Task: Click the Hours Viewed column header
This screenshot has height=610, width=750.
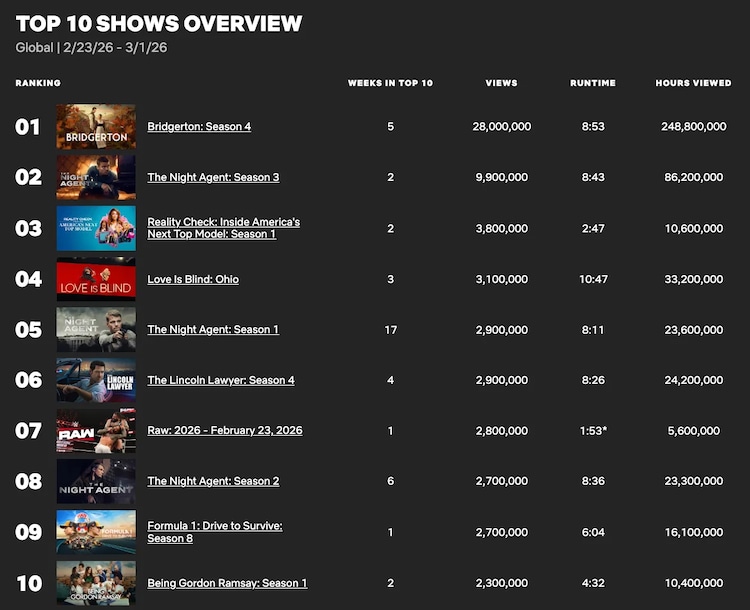Action: (692, 83)
